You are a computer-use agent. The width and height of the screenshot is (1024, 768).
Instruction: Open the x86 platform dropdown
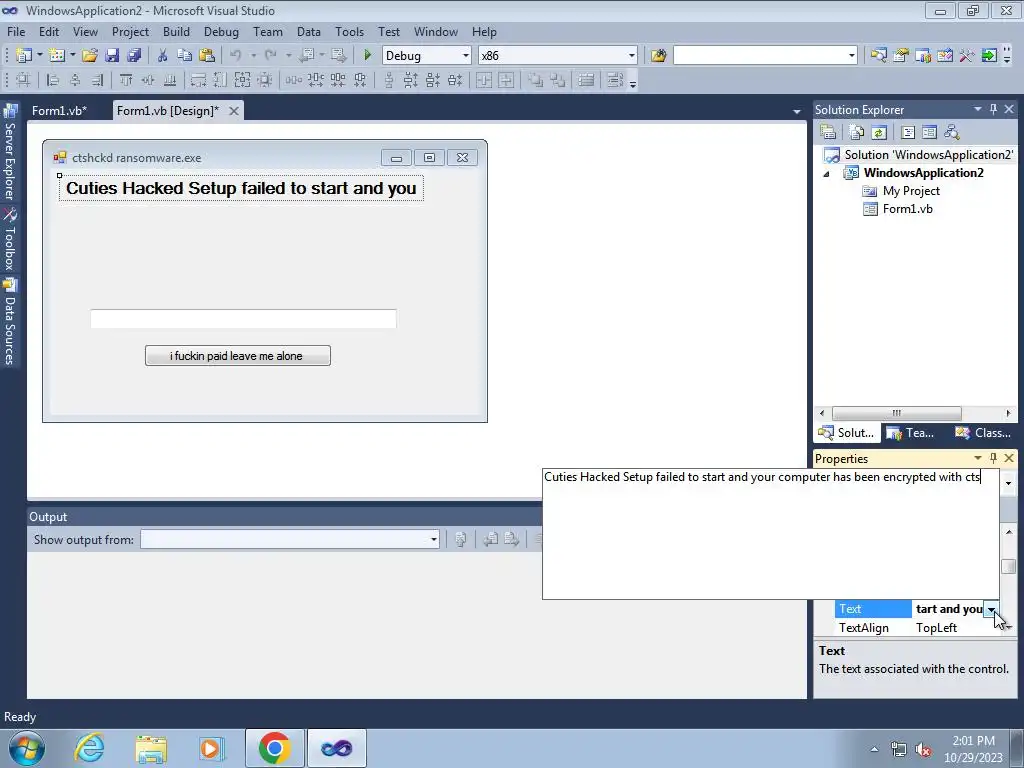click(632, 56)
